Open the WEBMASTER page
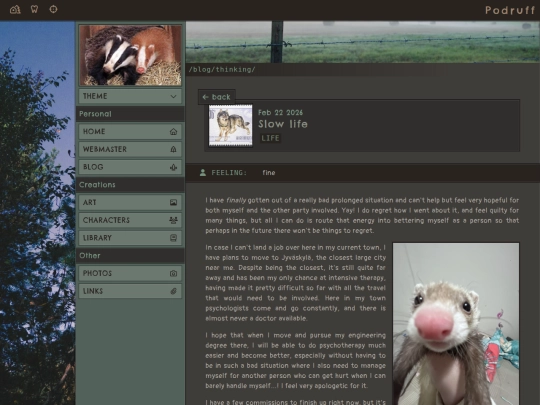The image size is (540, 405). [130, 149]
